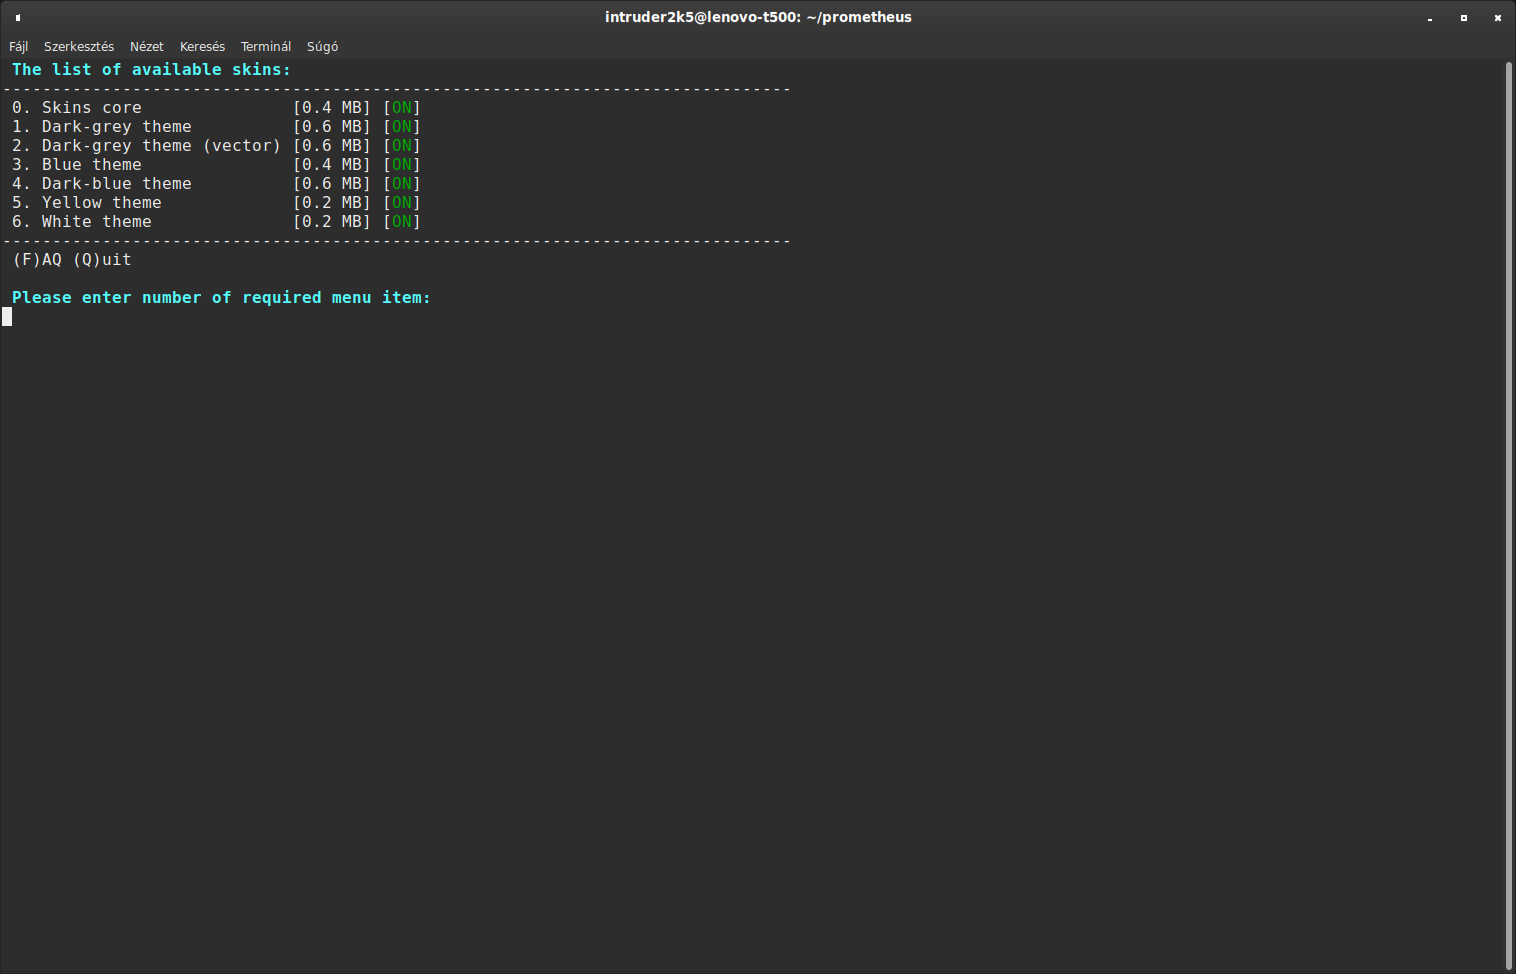Maximize the terminal window
Viewport: 1516px width, 974px height.
pyautogui.click(x=1464, y=18)
